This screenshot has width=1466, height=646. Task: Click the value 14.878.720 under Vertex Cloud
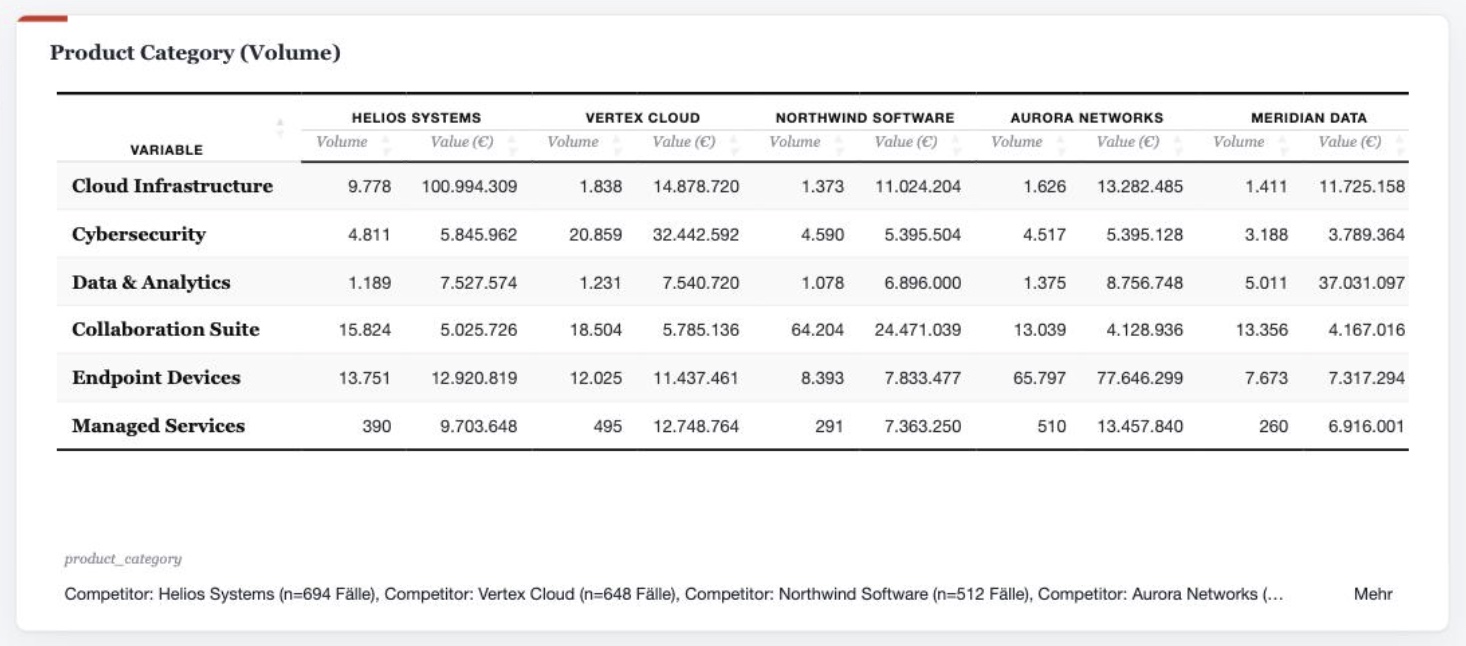click(x=696, y=186)
